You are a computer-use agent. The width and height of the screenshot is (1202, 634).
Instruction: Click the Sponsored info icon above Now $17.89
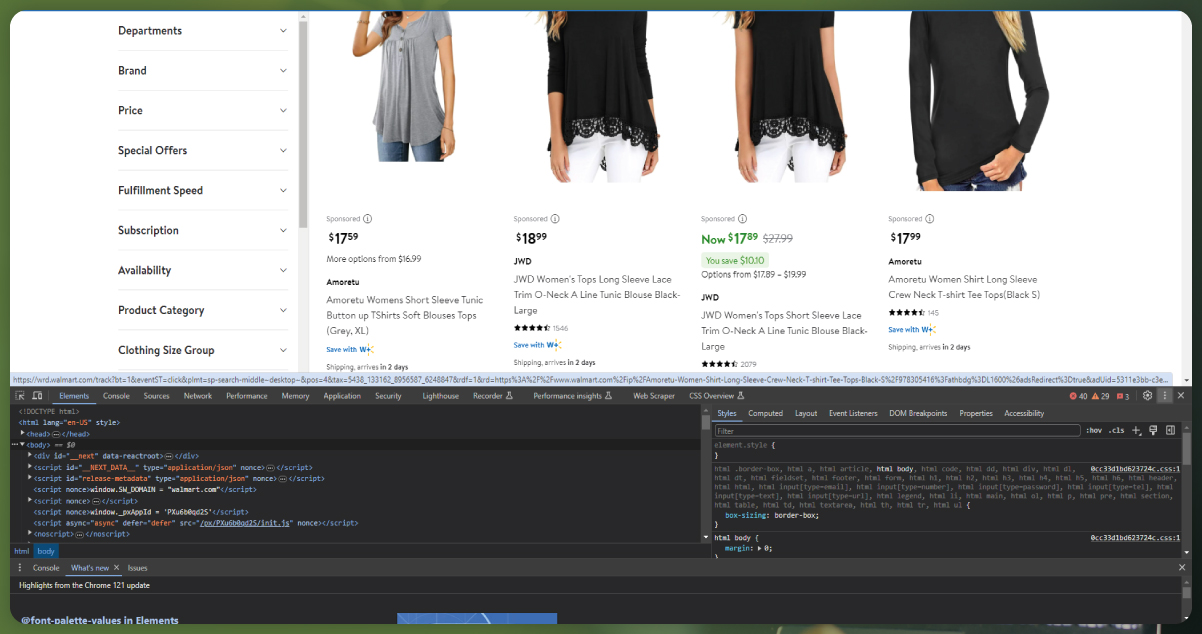(742, 219)
